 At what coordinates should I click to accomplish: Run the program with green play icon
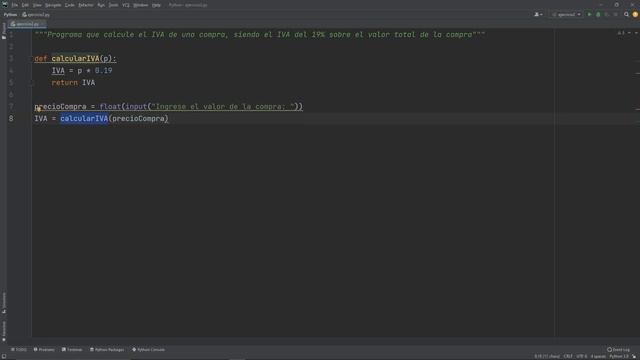[589, 15]
